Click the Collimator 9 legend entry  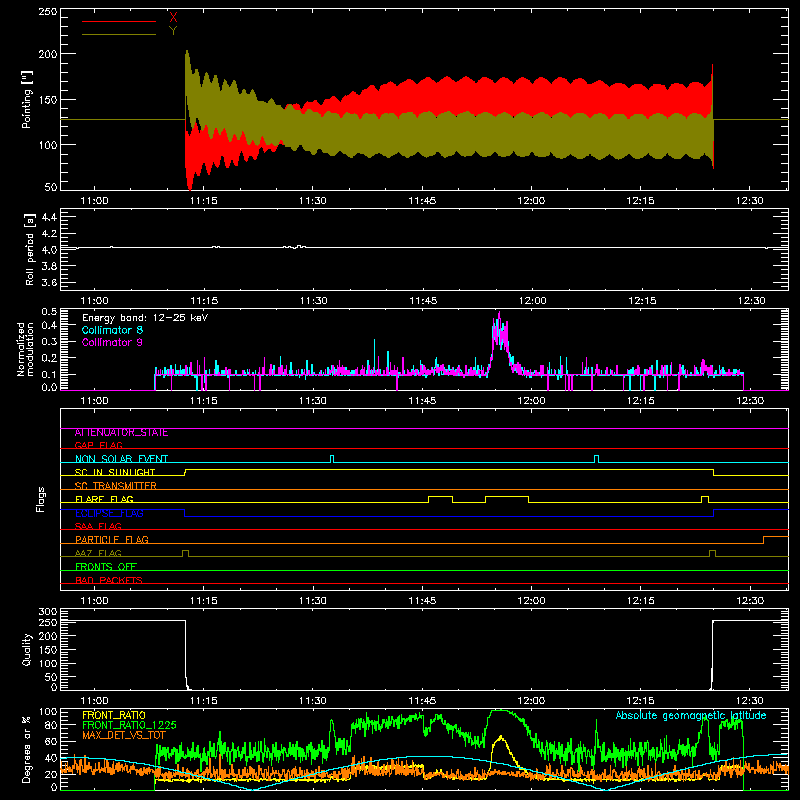click(x=112, y=342)
